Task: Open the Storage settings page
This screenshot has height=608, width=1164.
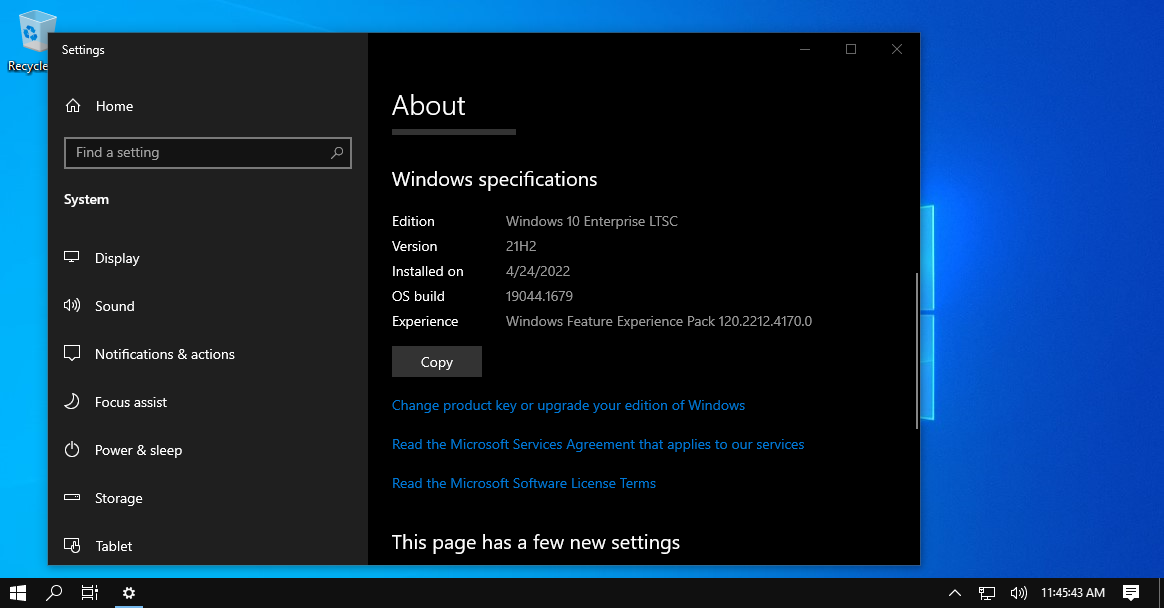Action: [x=208, y=498]
